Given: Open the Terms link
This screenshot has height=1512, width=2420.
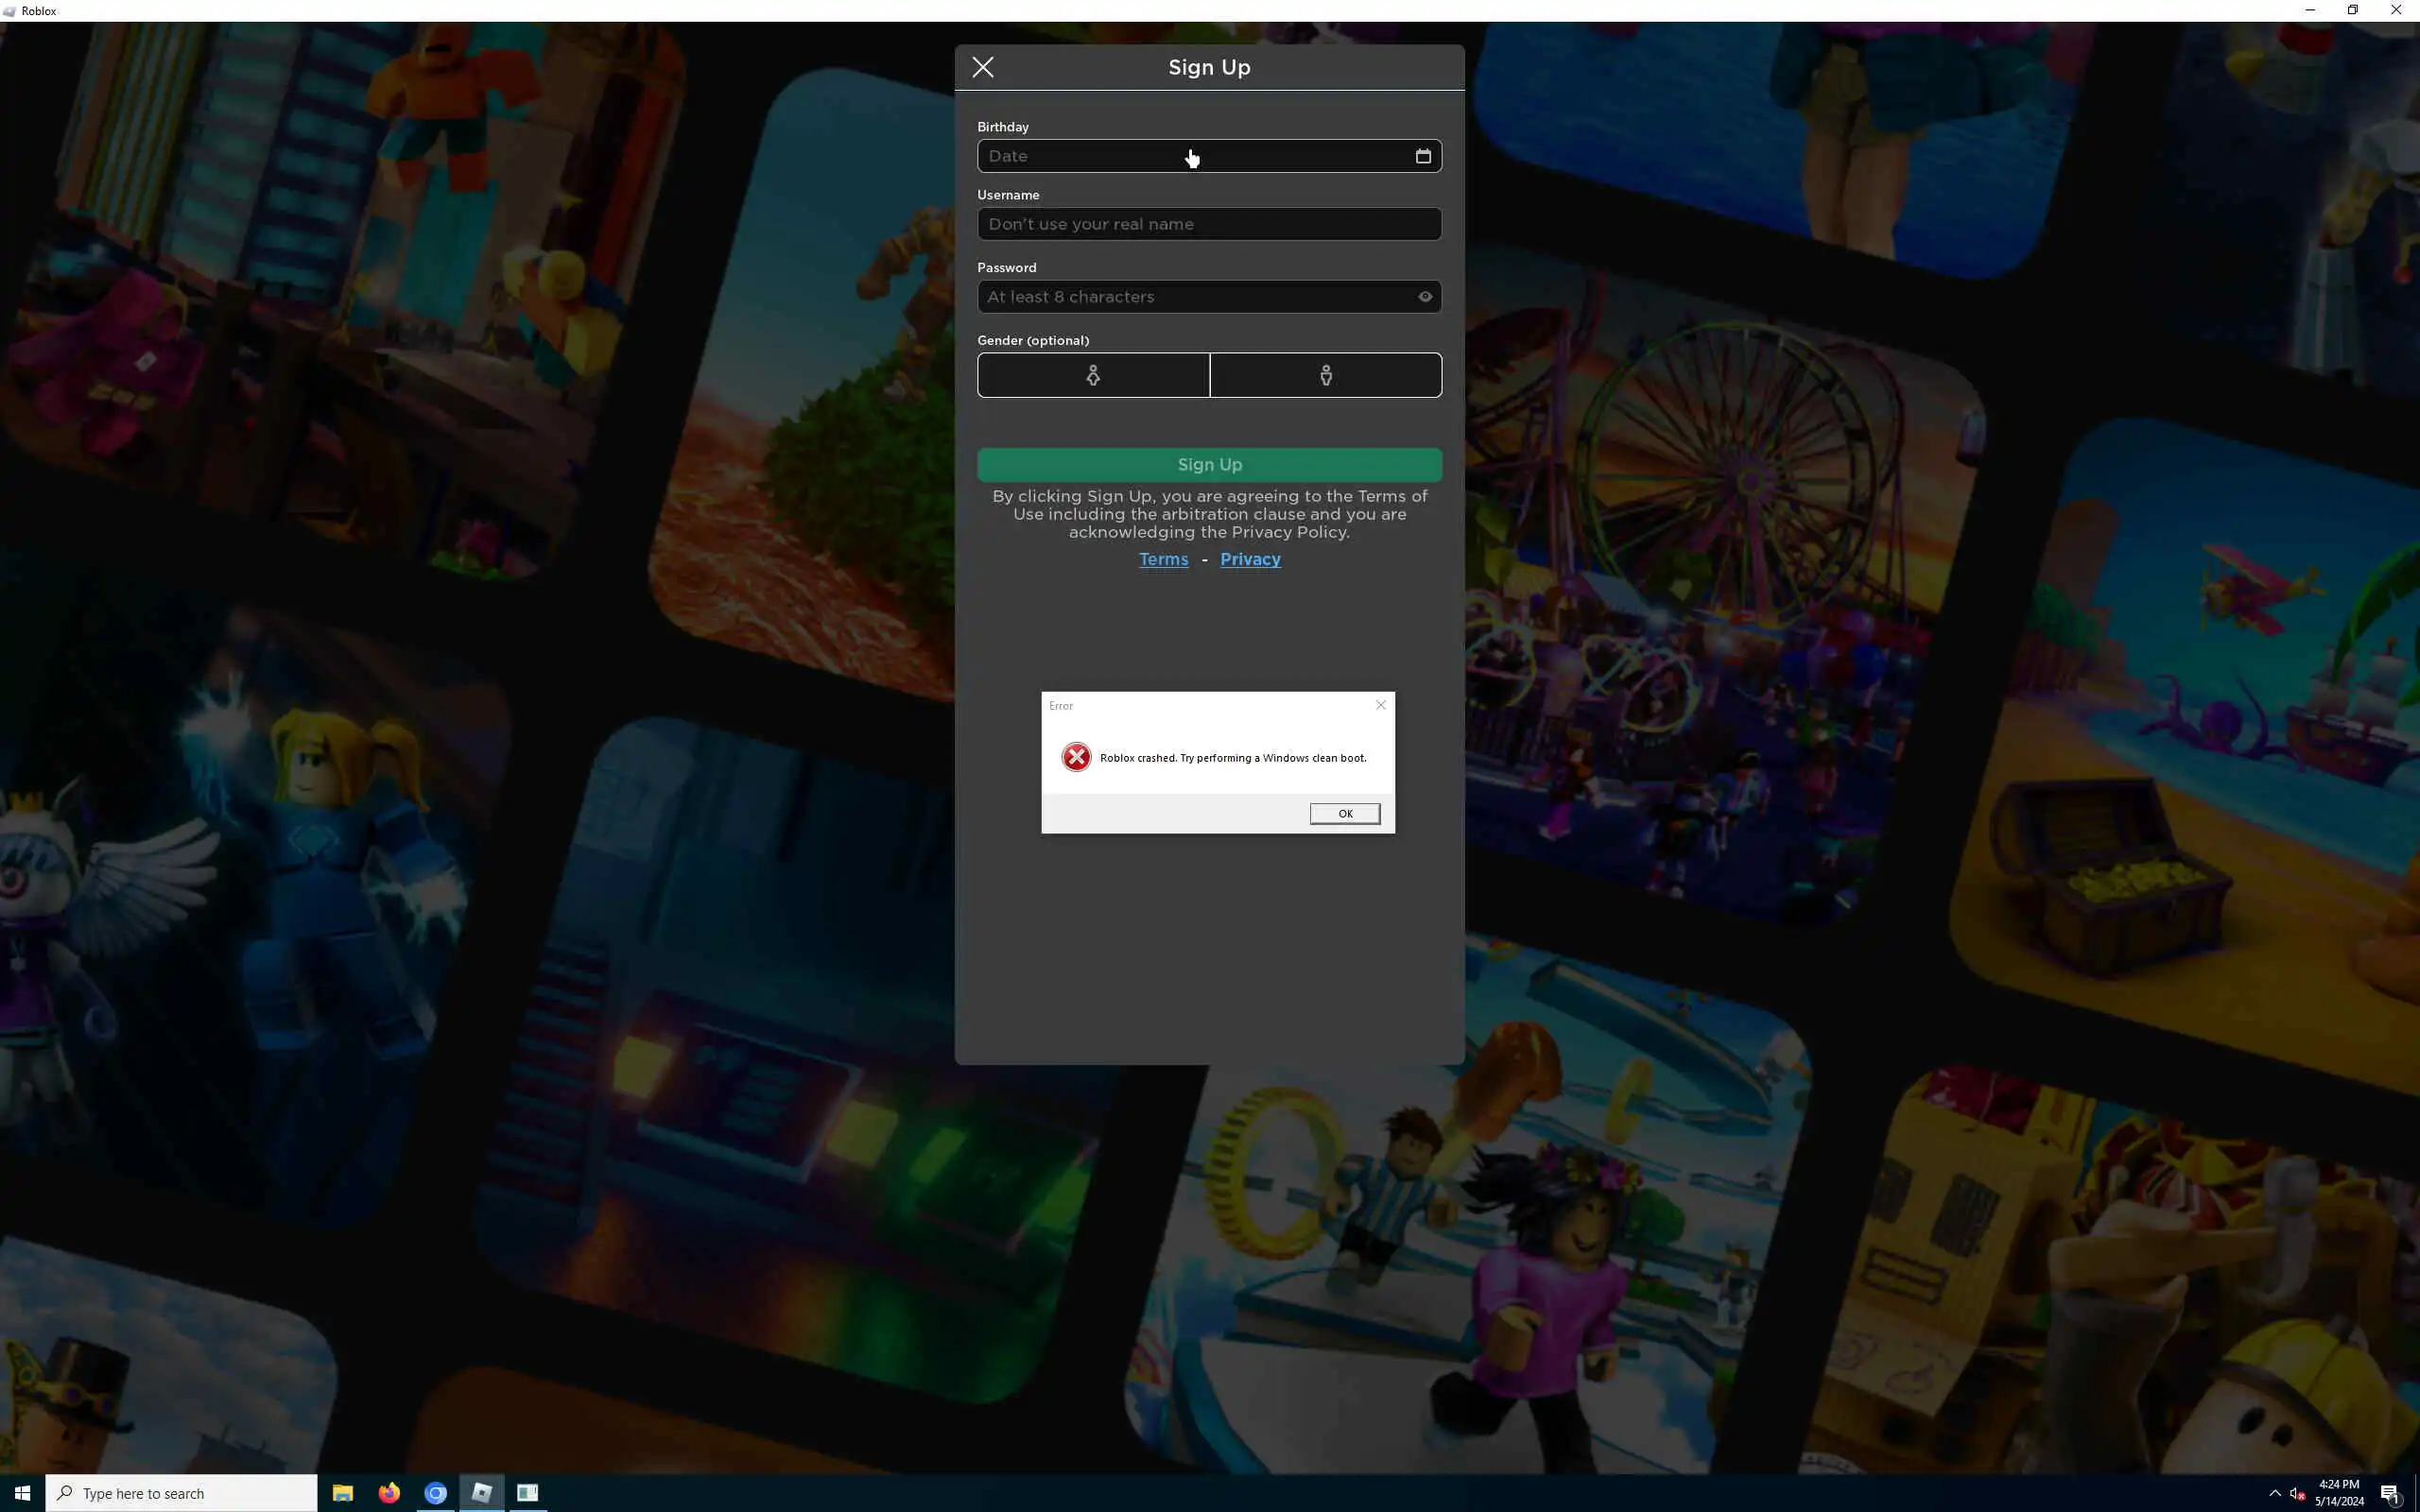Looking at the screenshot, I should 1163,559.
